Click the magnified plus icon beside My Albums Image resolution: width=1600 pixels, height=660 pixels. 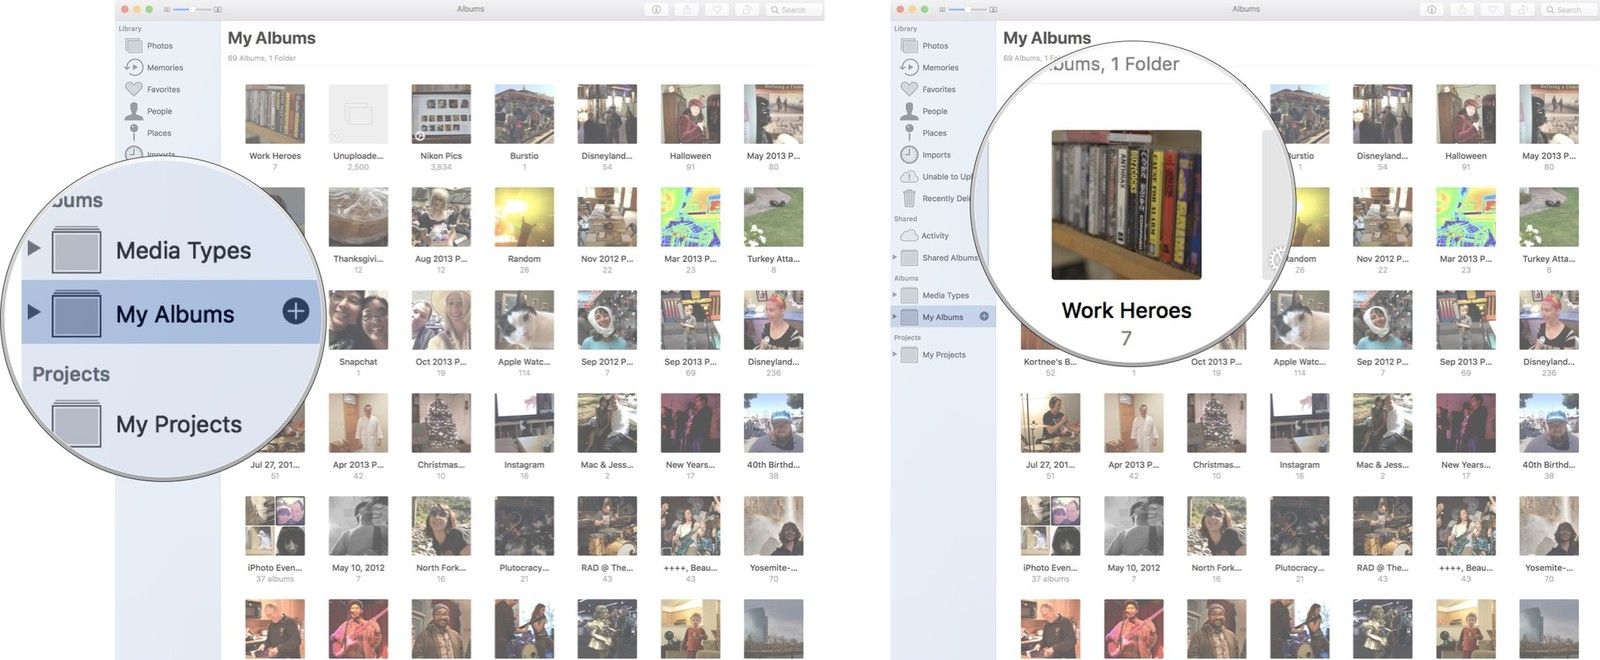[295, 311]
